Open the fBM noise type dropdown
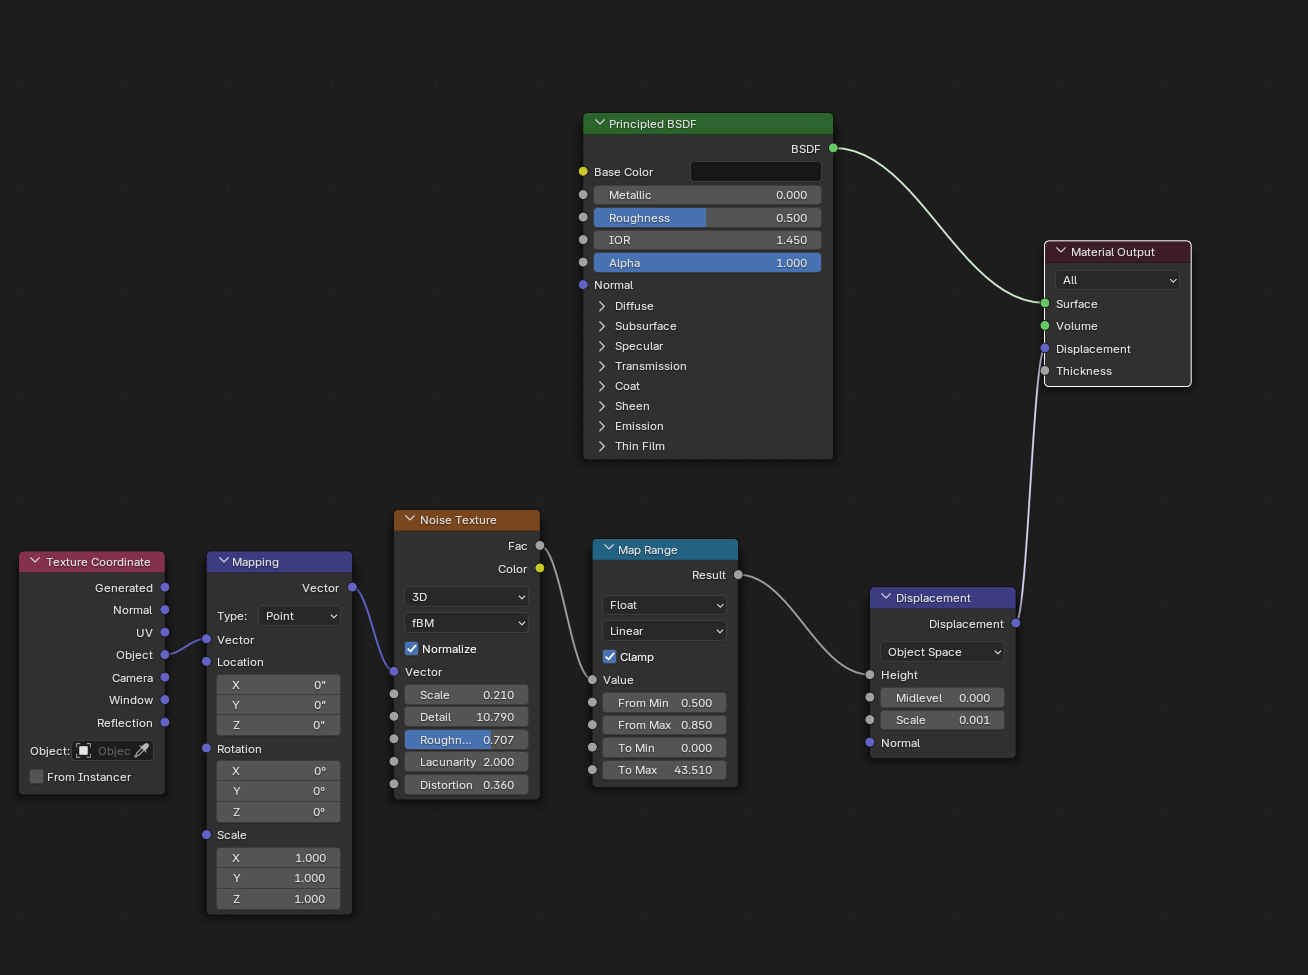This screenshot has height=975, width=1308. [466, 623]
